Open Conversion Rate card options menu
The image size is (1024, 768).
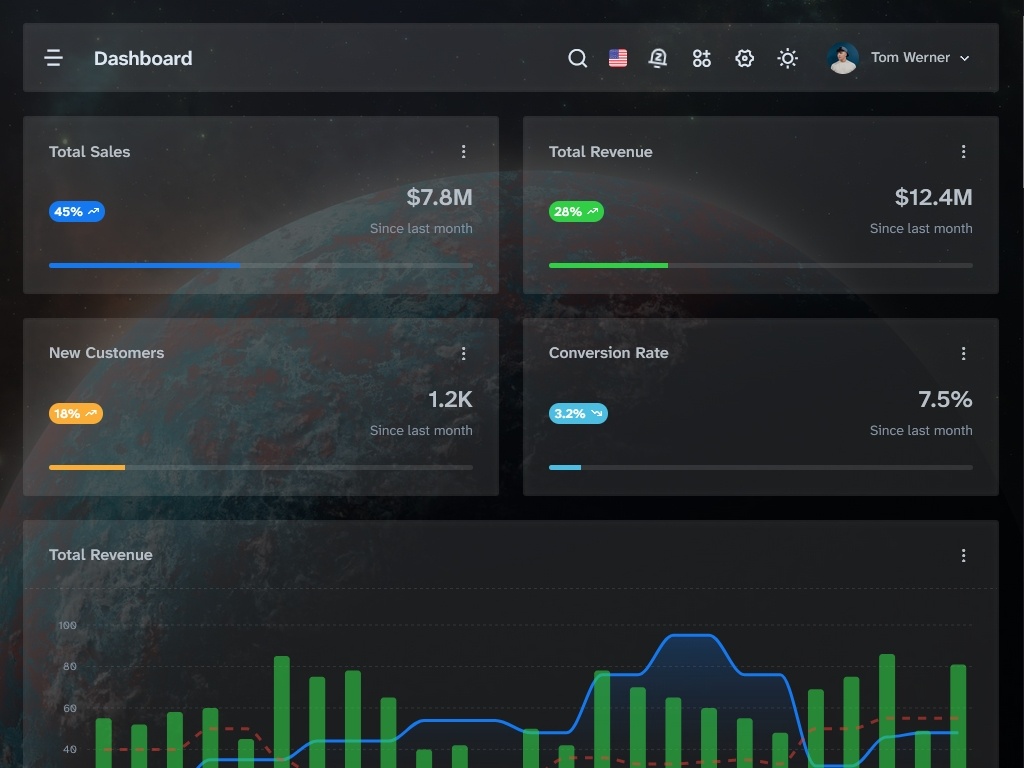(x=963, y=353)
